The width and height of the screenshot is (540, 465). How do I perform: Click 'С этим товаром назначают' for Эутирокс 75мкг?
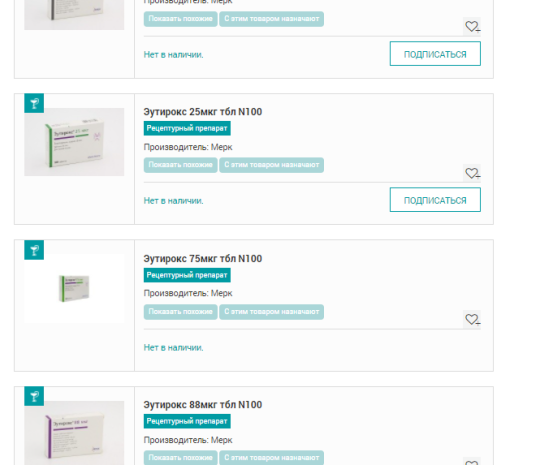pos(271,312)
